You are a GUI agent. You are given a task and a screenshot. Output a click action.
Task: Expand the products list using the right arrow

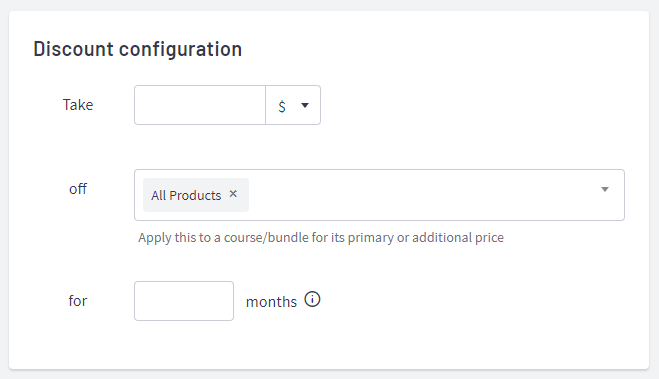coord(605,190)
